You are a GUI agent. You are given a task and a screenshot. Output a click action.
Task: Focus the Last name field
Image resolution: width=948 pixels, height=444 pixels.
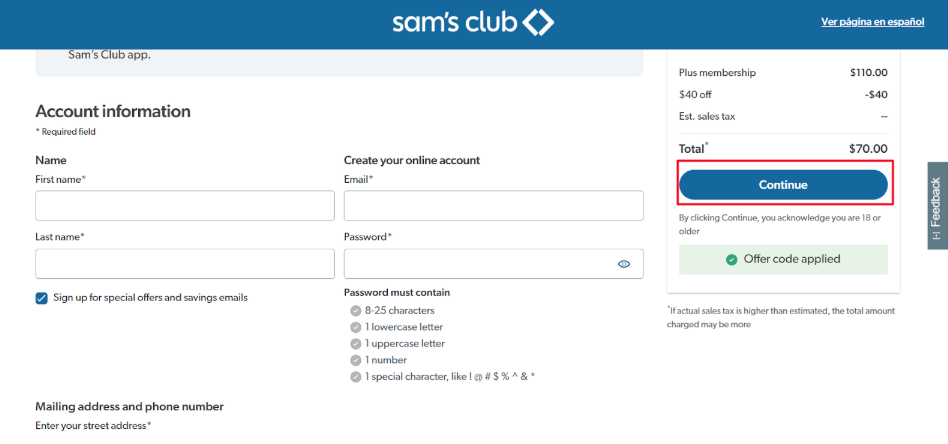point(185,264)
